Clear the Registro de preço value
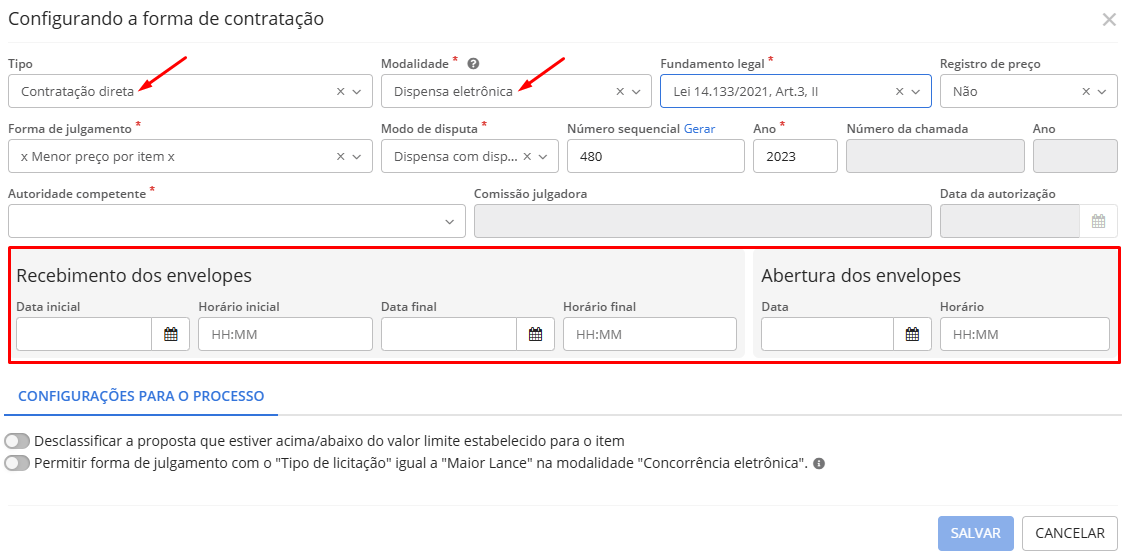 [1086, 91]
